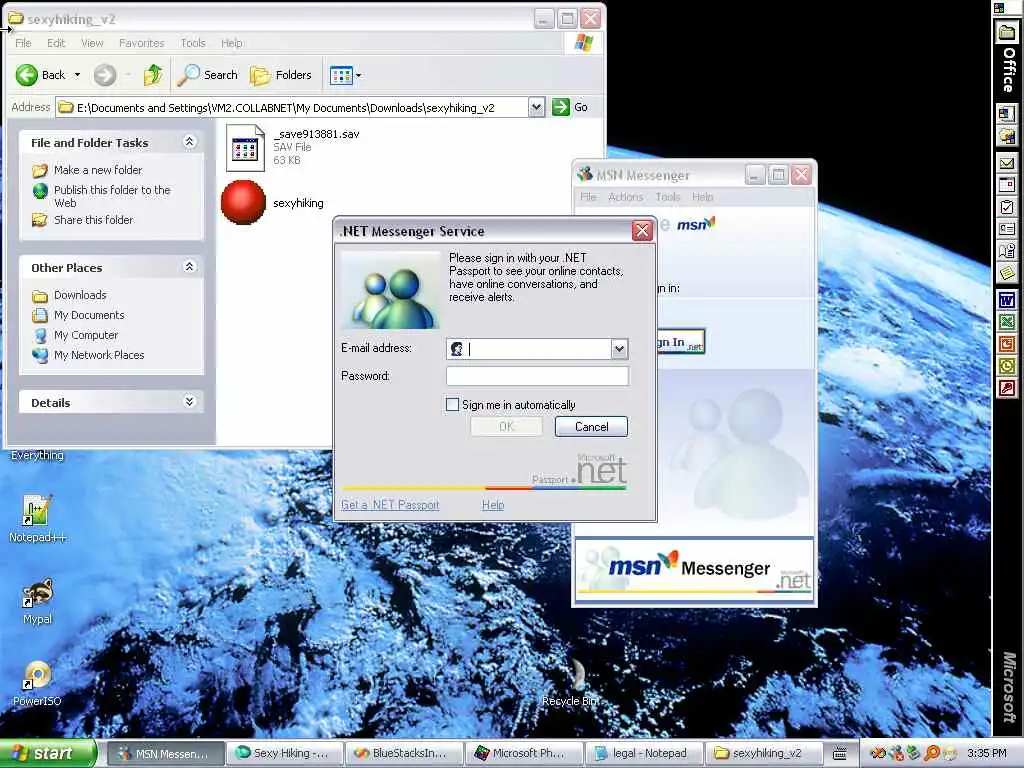The width and height of the screenshot is (1024, 768).
Task: Click New Appointment calendar icon on Office bar
Action: coord(1007,185)
